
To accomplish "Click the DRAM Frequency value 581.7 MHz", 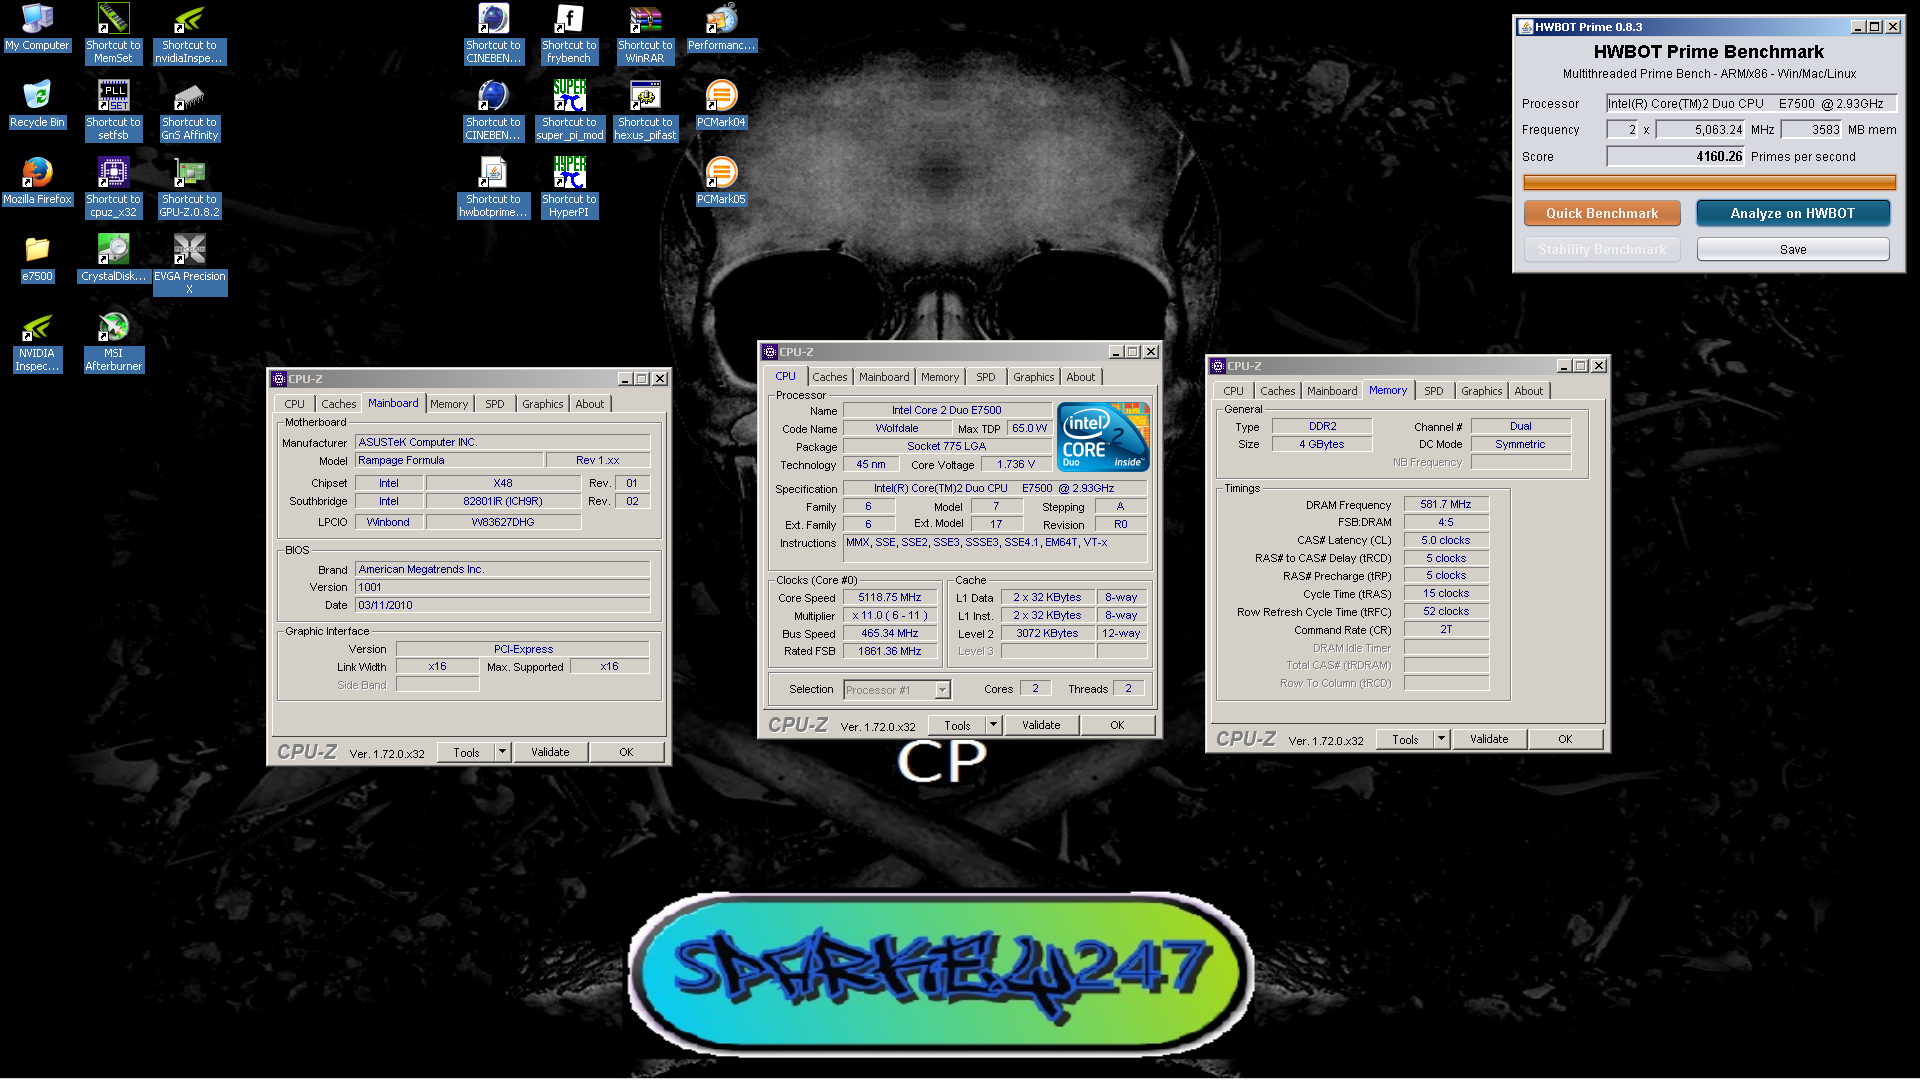I will tap(1446, 505).
